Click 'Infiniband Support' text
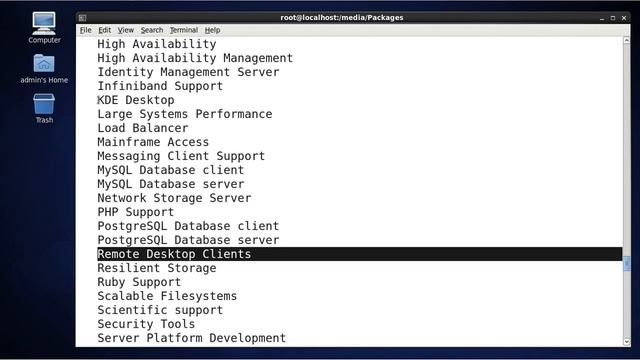 [x=160, y=86]
